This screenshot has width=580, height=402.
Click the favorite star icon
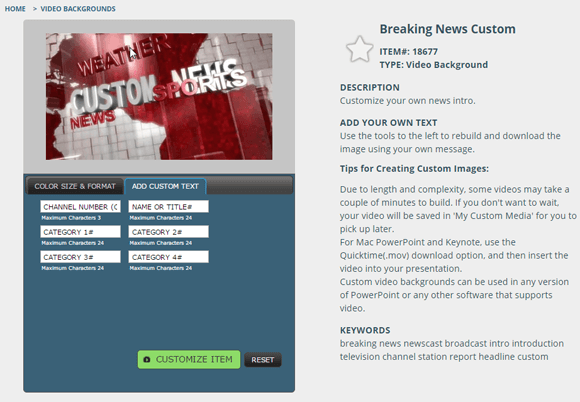tap(359, 49)
